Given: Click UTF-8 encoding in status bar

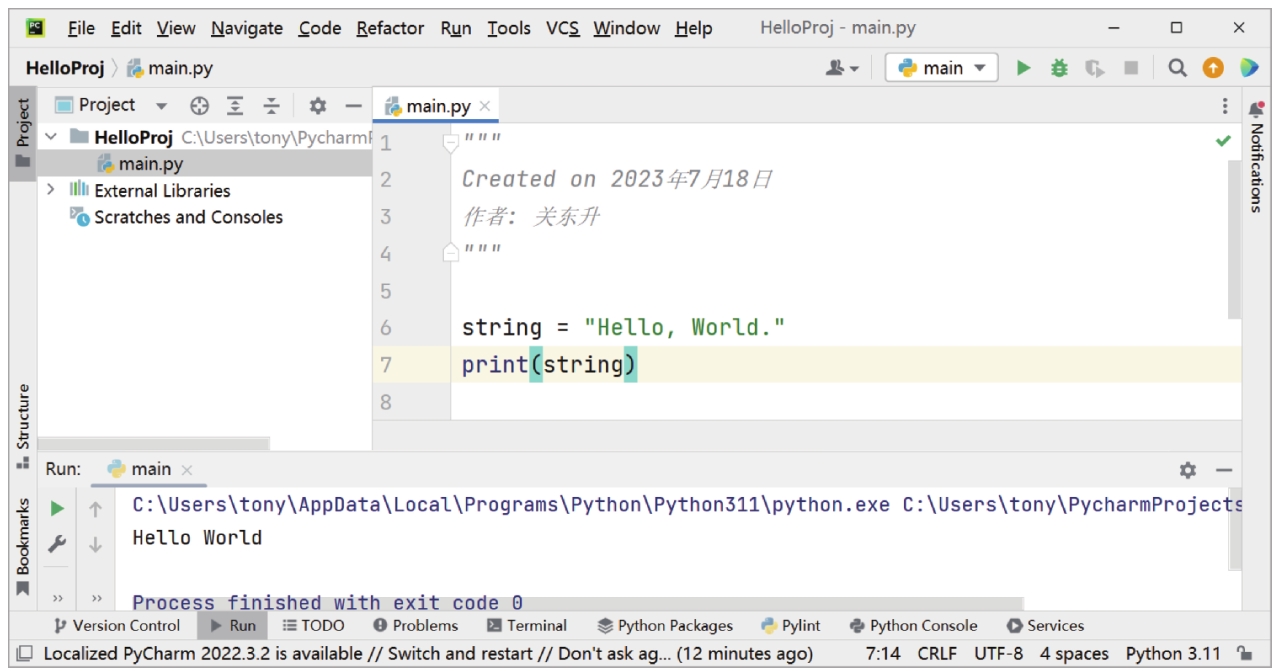Looking at the screenshot, I should click(x=997, y=653).
